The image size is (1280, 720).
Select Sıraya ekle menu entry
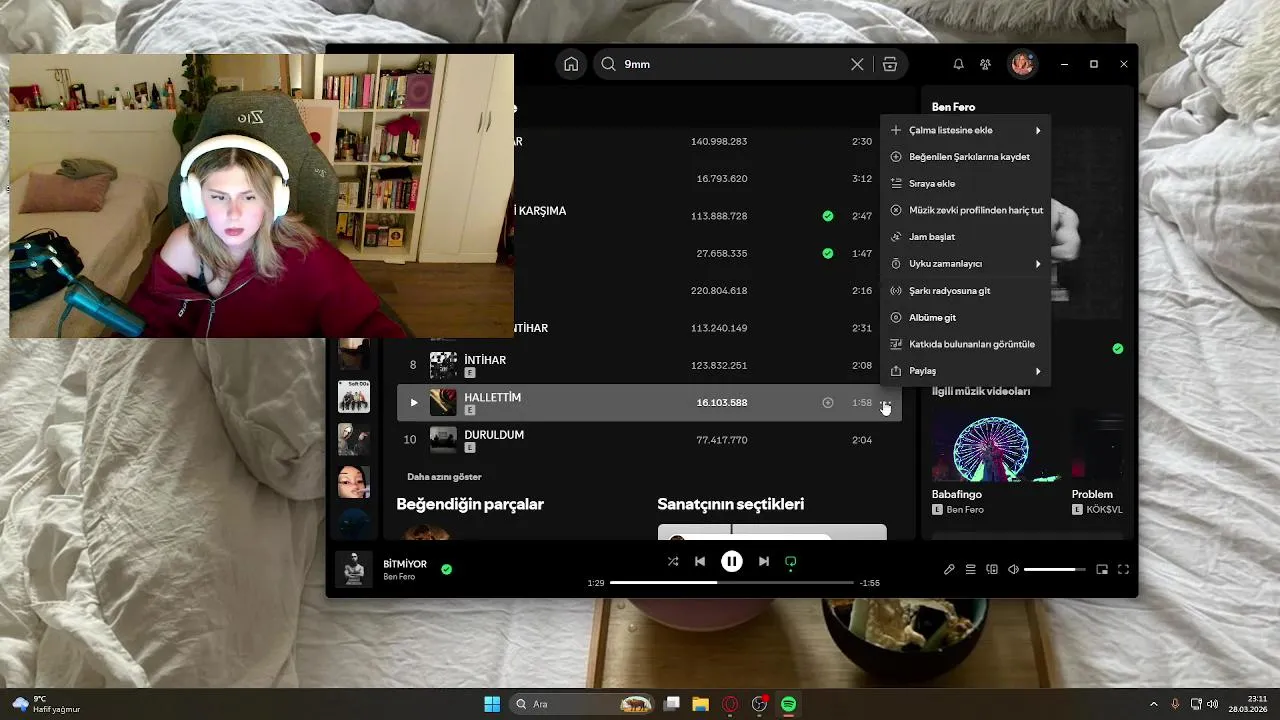[x=965, y=184]
